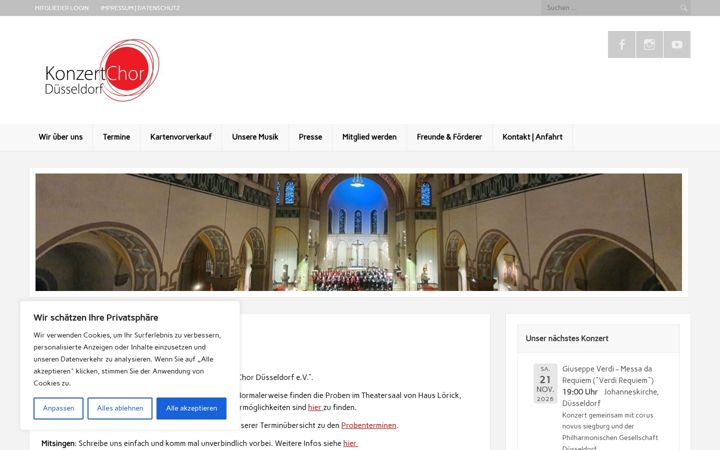Click 'Wir schätzen Ihre Privatsphäre' heading
The height and width of the screenshot is (450, 720).
pos(96,317)
